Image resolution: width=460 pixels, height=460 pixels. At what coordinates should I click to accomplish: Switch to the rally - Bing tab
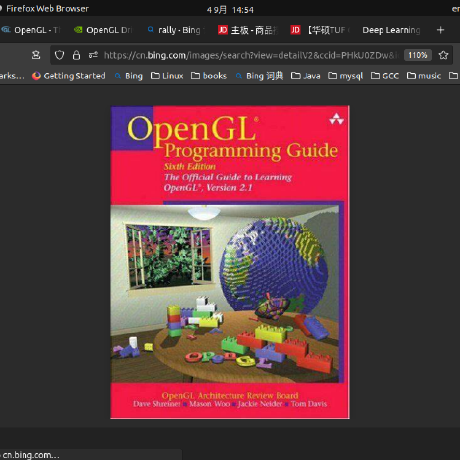point(175,30)
